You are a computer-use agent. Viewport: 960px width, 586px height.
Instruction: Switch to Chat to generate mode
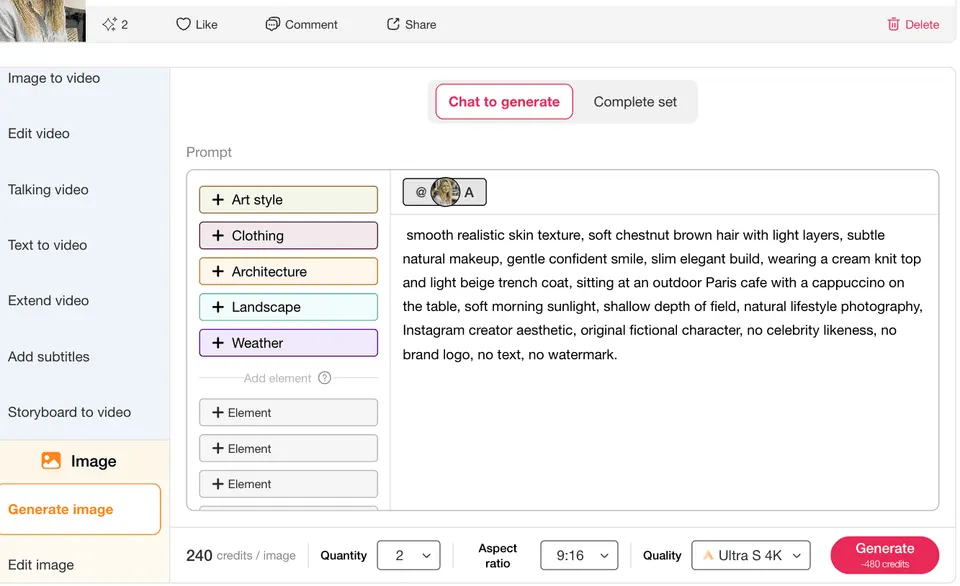pos(504,102)
